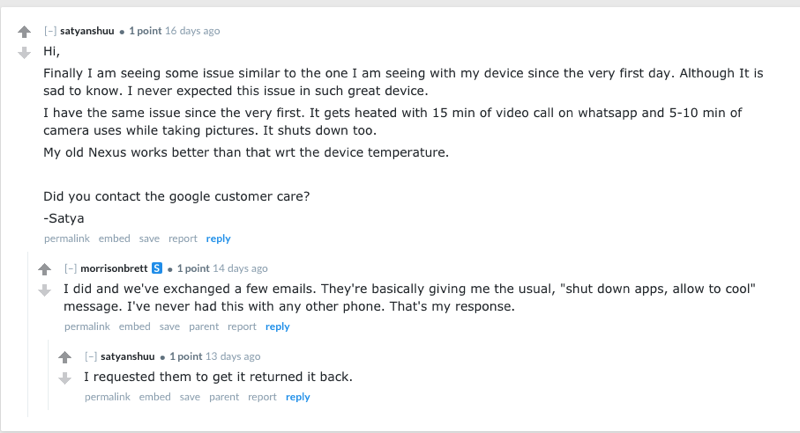
Task: Reply to the top-level comment
Action: pos(218,239)
